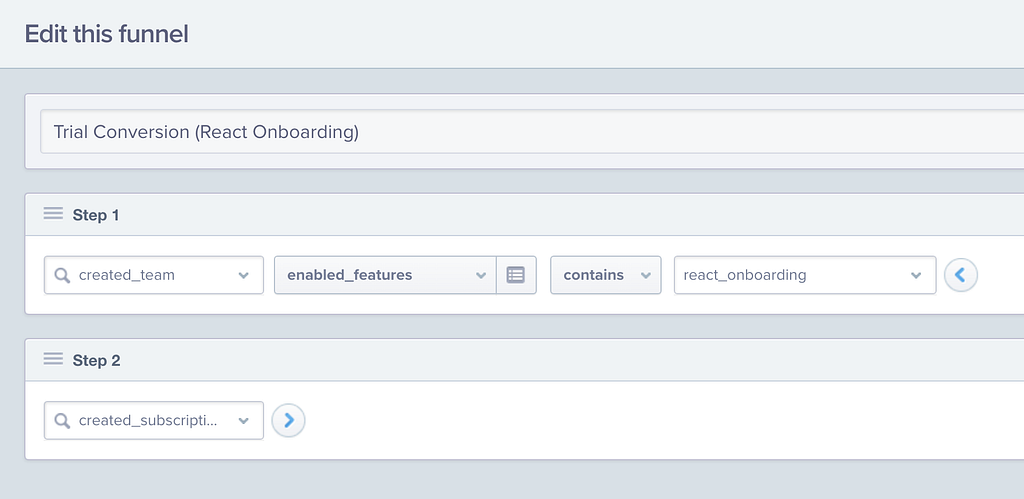Viewport: 1024px width, 499px height.
Task: Open the react_onboarding value dropdown
Action: pyautogui.click(x=916, y=275)
